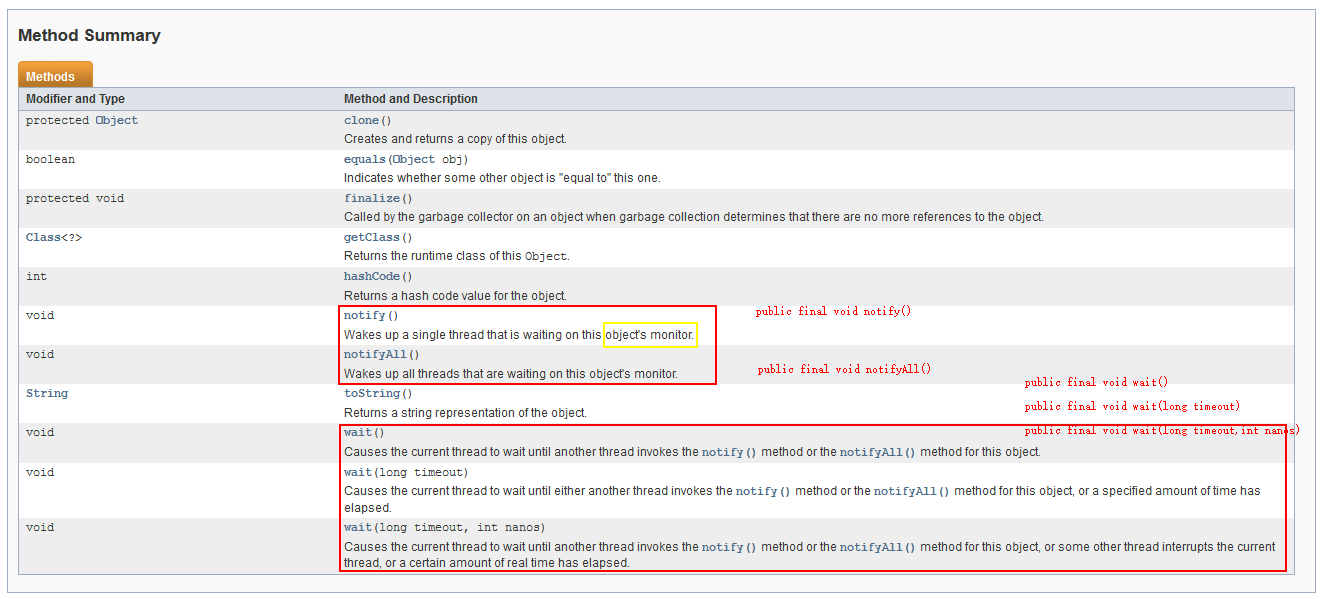The width and height of the screenshot is (1325, 599).
Task: Click notify() code in wait() description
Action: [729, 452]
